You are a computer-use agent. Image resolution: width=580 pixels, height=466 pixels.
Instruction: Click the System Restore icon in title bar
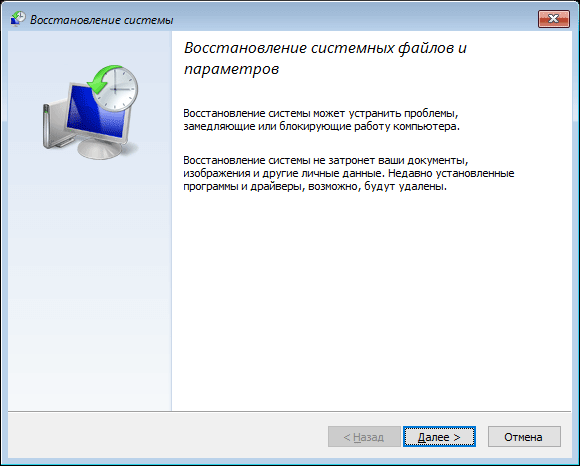click(17, 19)
